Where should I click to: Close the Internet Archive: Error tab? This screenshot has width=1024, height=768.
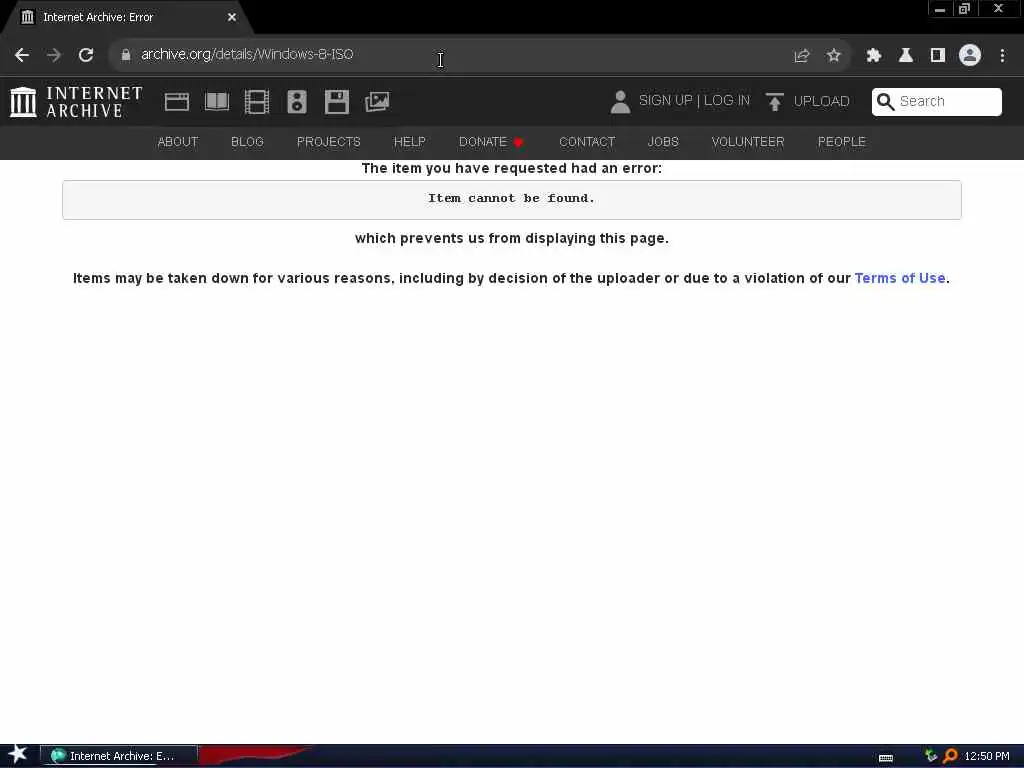[232, 17]
